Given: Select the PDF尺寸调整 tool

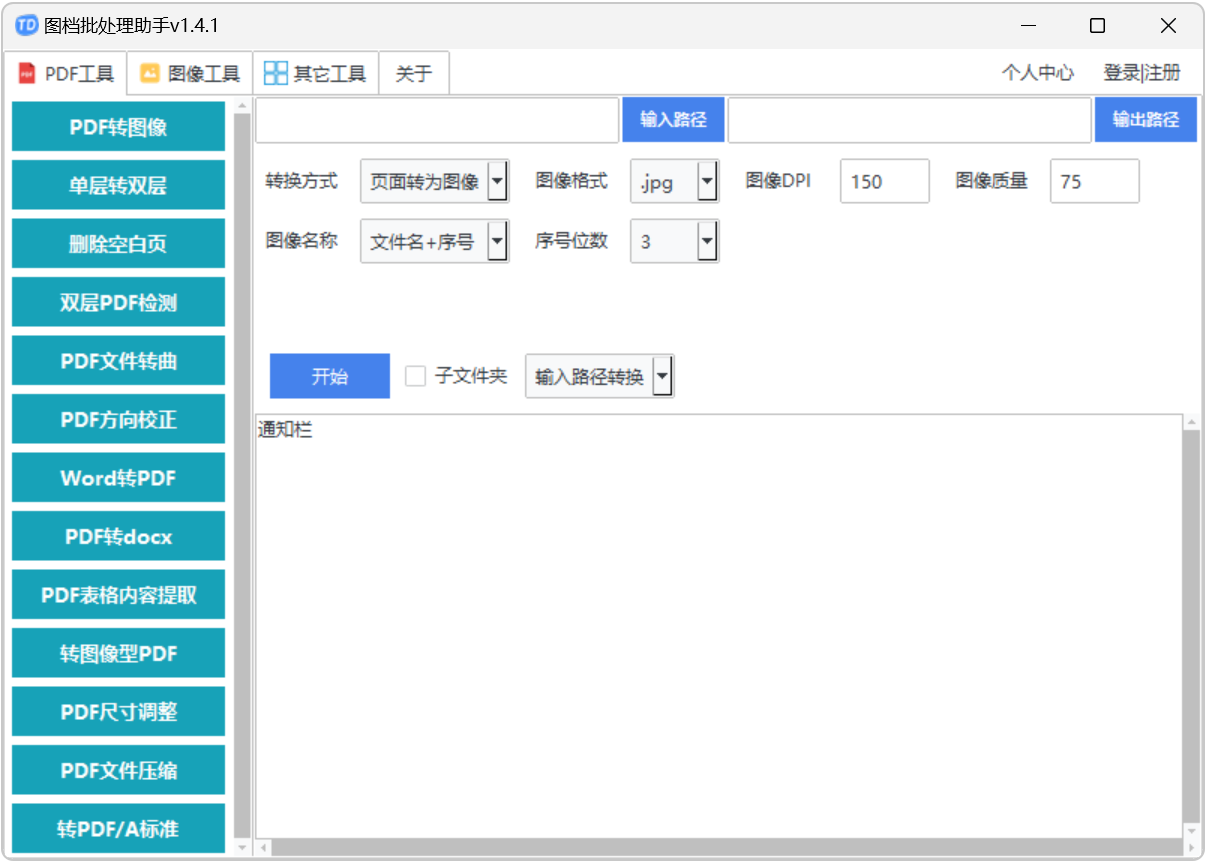Looking at the screenshot, I should tap(118, 712).
